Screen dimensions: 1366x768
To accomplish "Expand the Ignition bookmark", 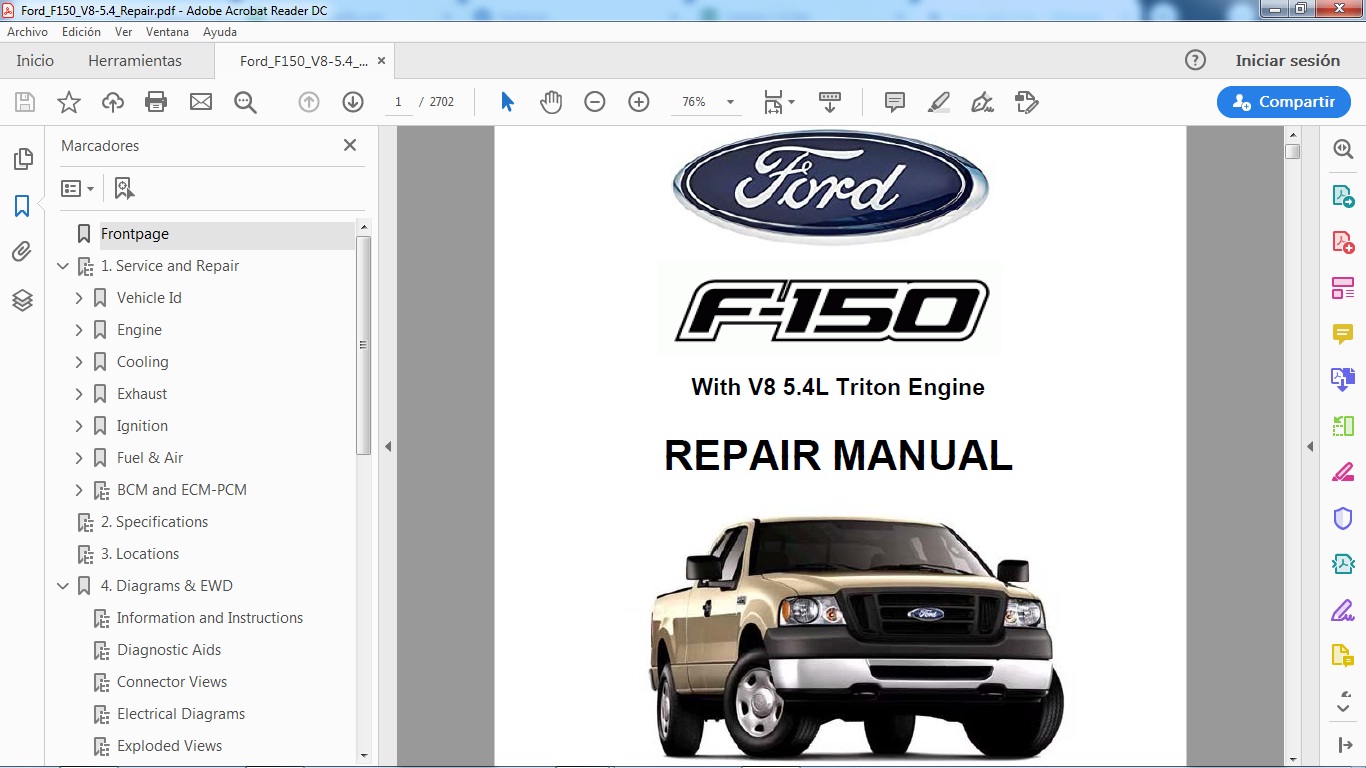I will click(79, 426).
